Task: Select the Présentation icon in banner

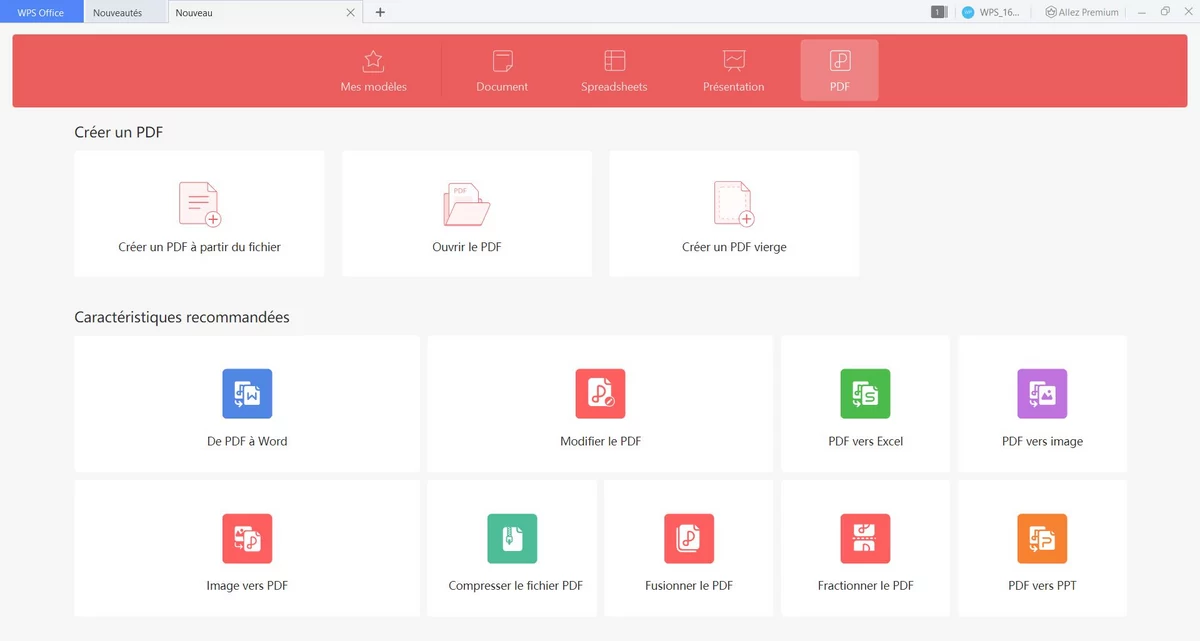Action: (x=733, y=60)
